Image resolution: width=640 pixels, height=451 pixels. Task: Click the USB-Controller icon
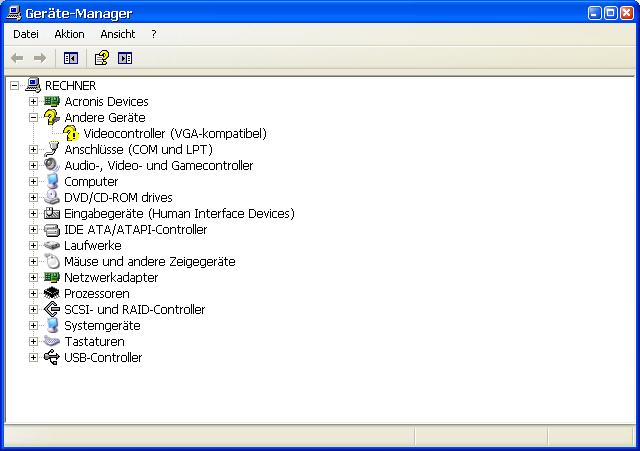[x=52, y=357]
